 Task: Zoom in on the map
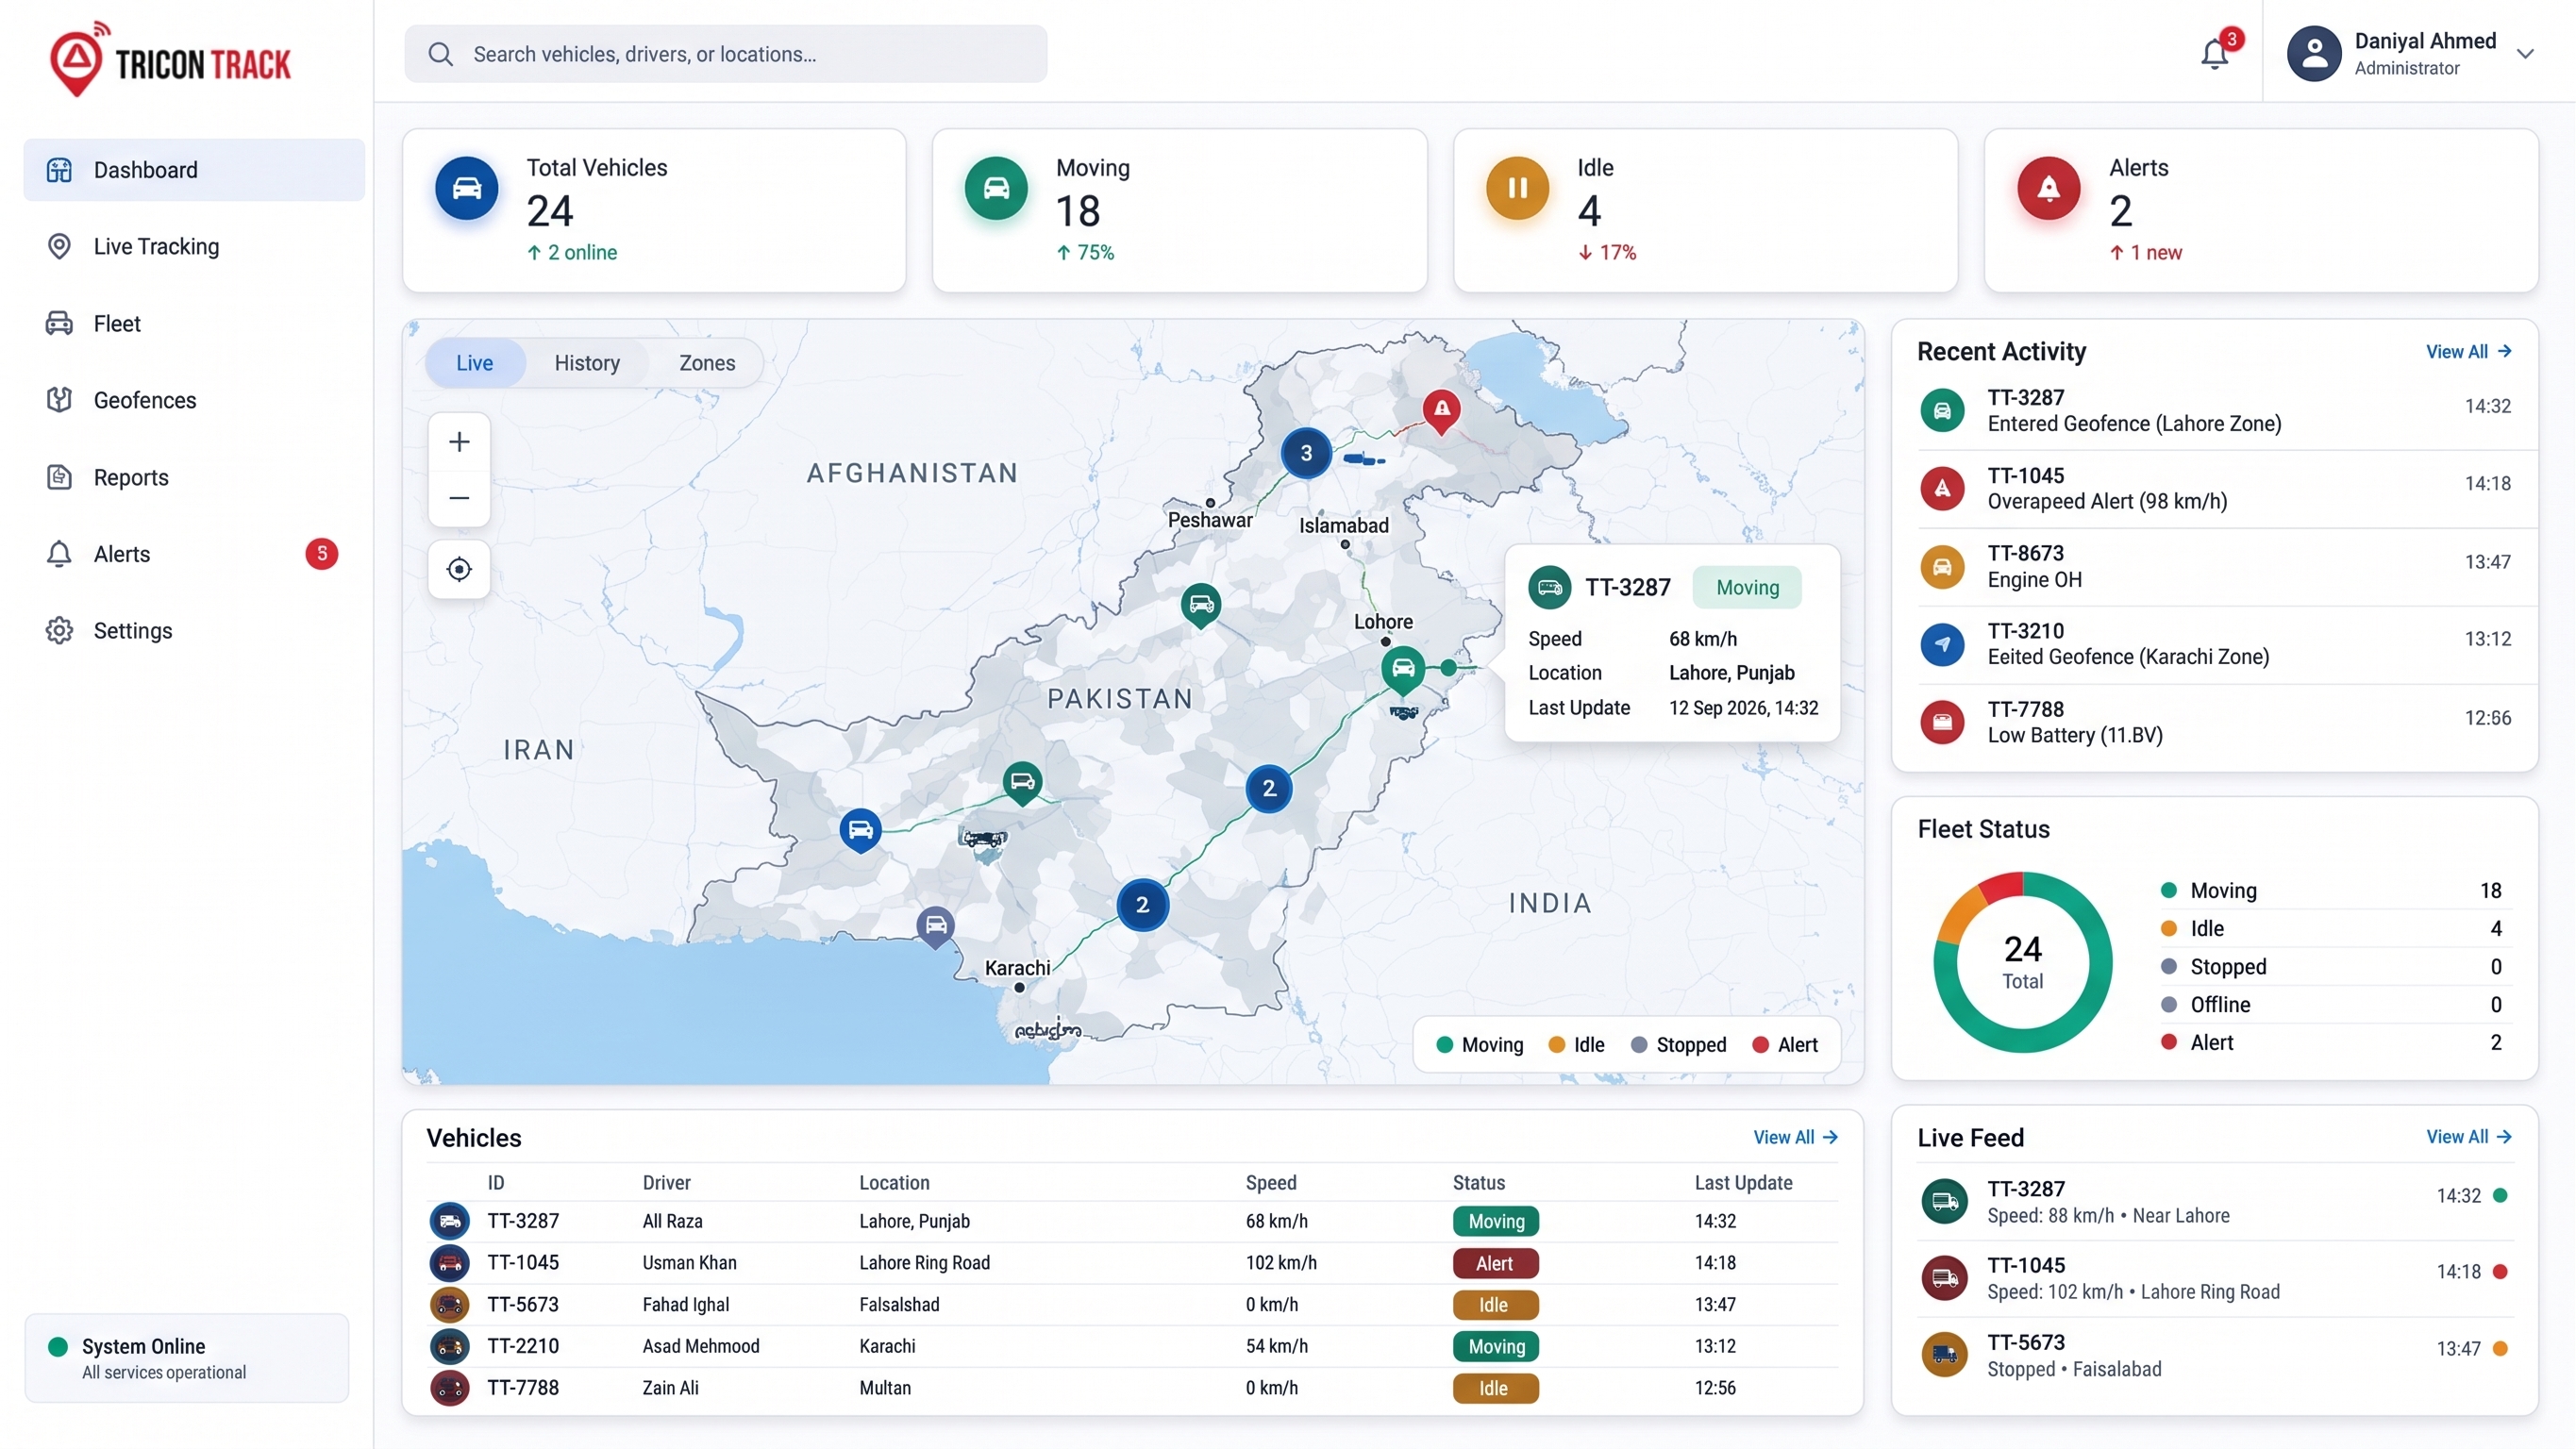click(x=459, y=442)
